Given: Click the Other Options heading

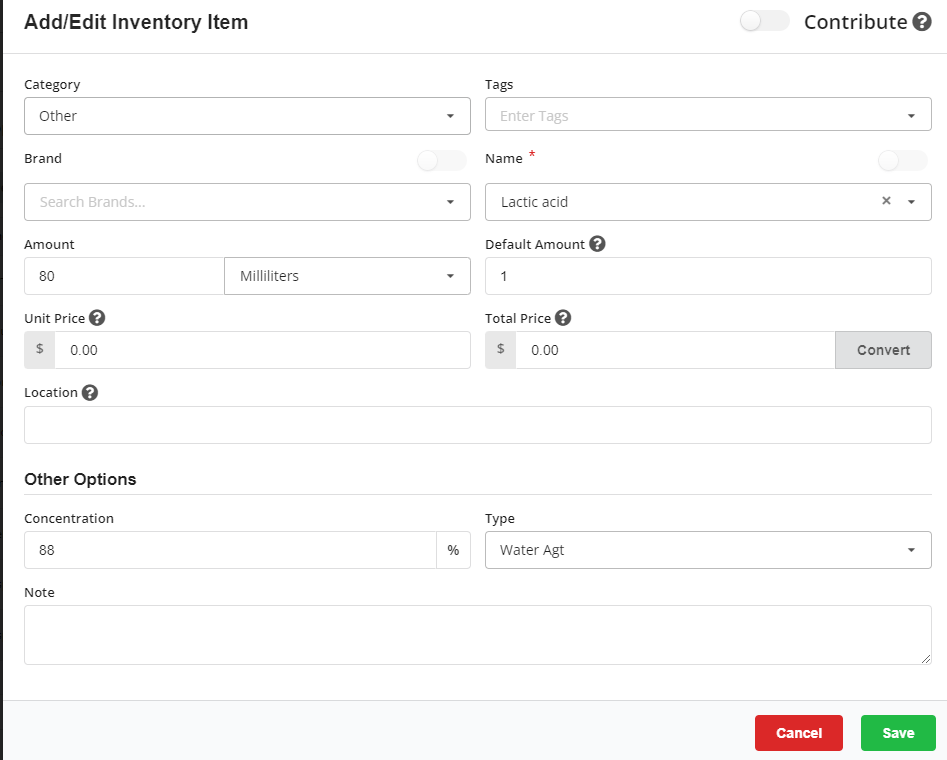Looking at the screenshot, I should (x=80, y=479).
